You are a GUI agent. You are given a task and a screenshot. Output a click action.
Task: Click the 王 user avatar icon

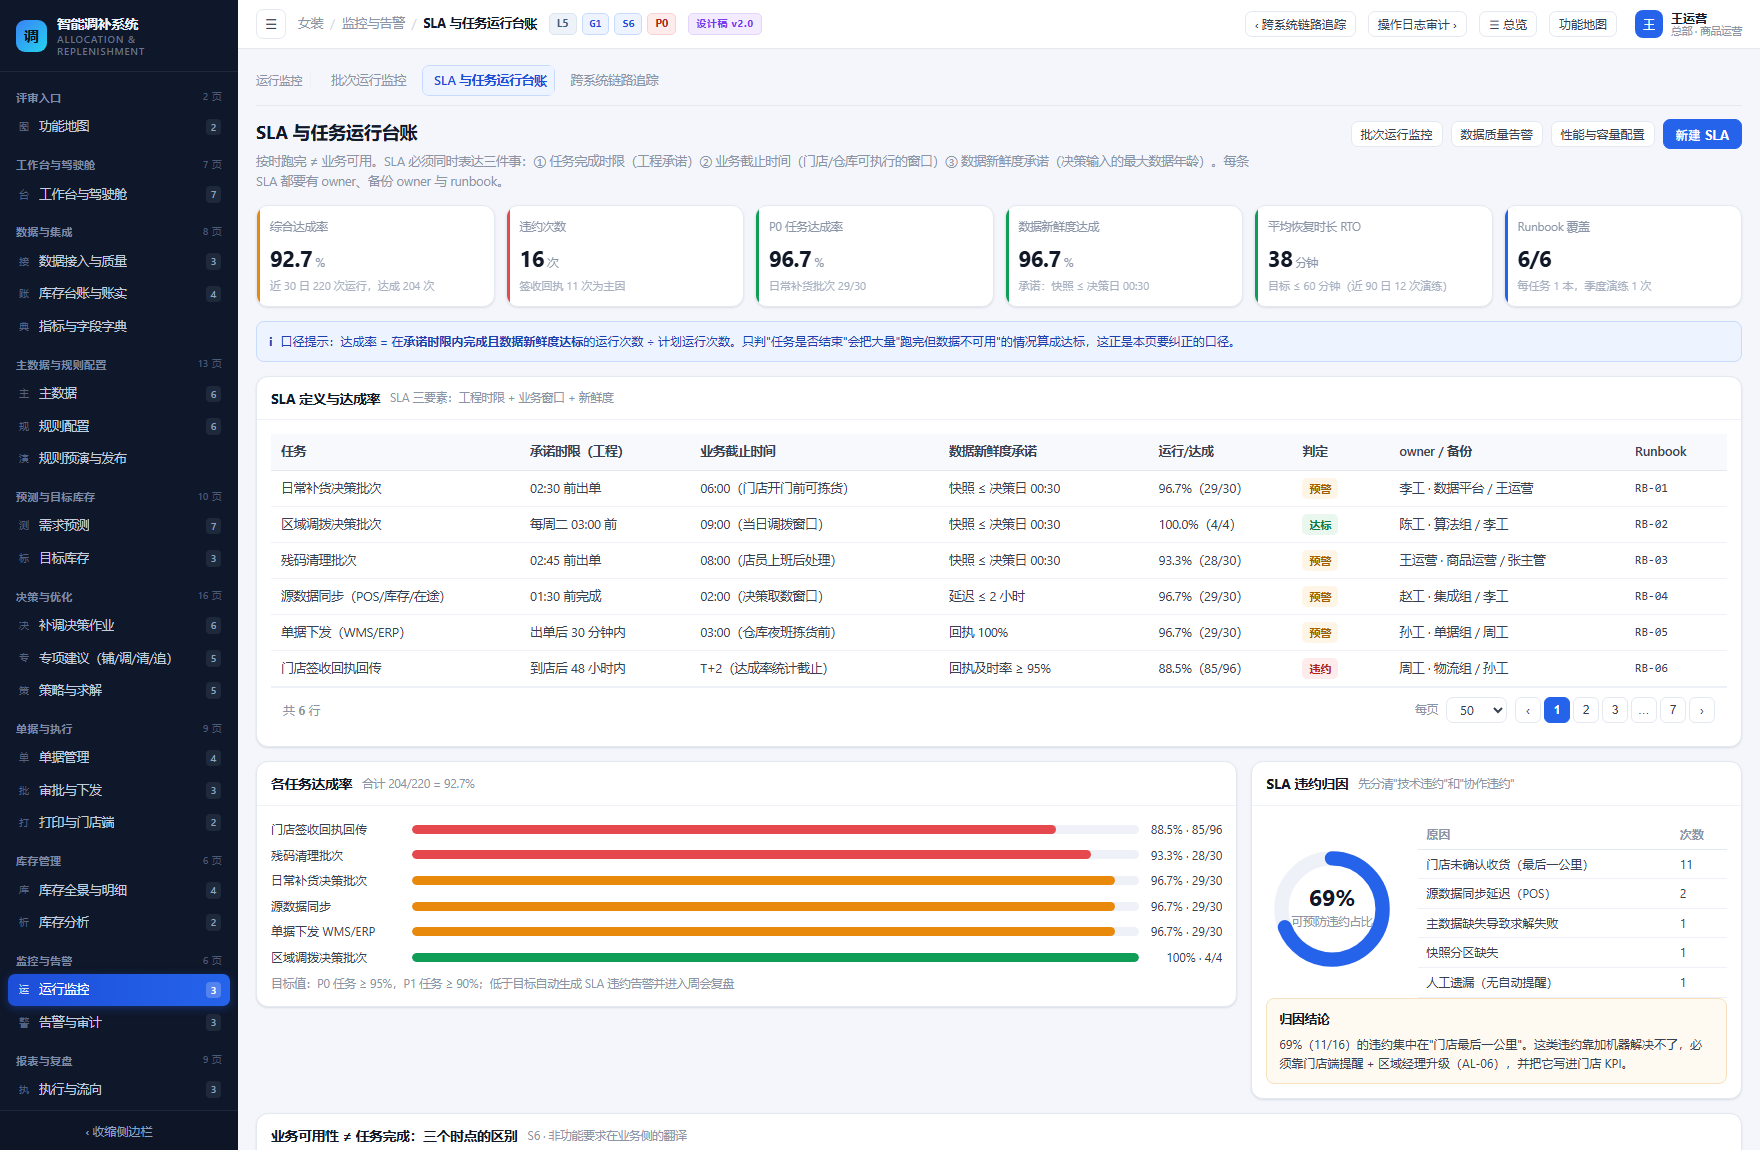click(x=1648, y=24)
